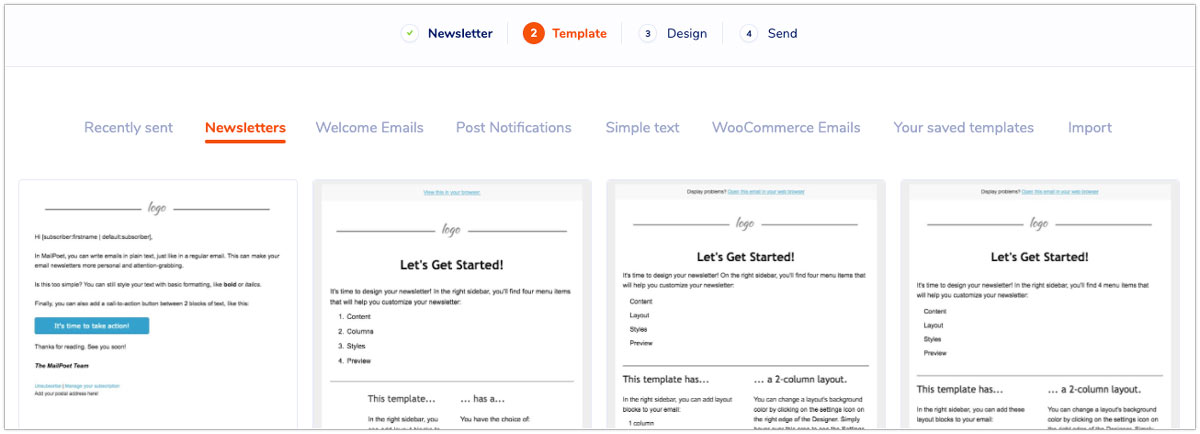Open the Post Notifications tab
The width and height of the screenshot is (1200, 434).
click(x=514, y=127)
